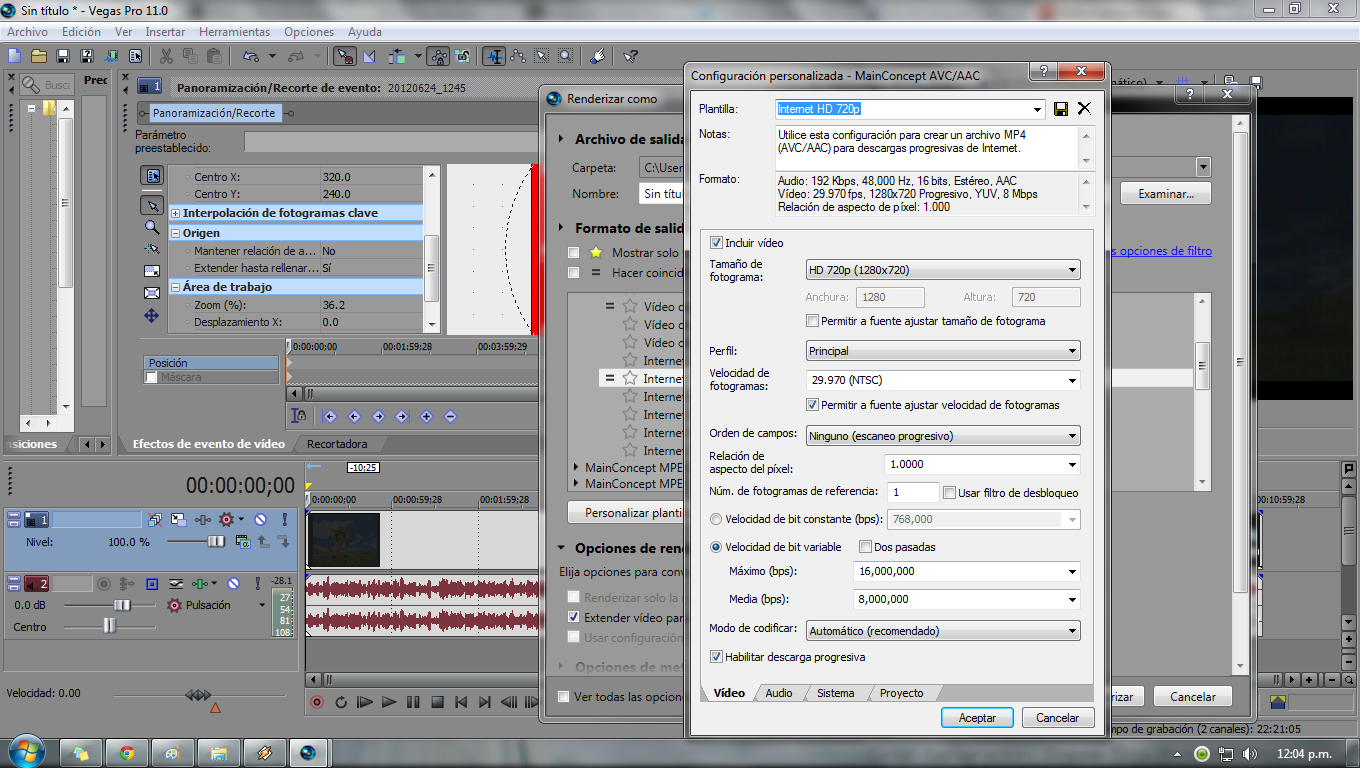Check Ver todas las opciones in render dialog
1360x768 pixels.
point(564,697)
